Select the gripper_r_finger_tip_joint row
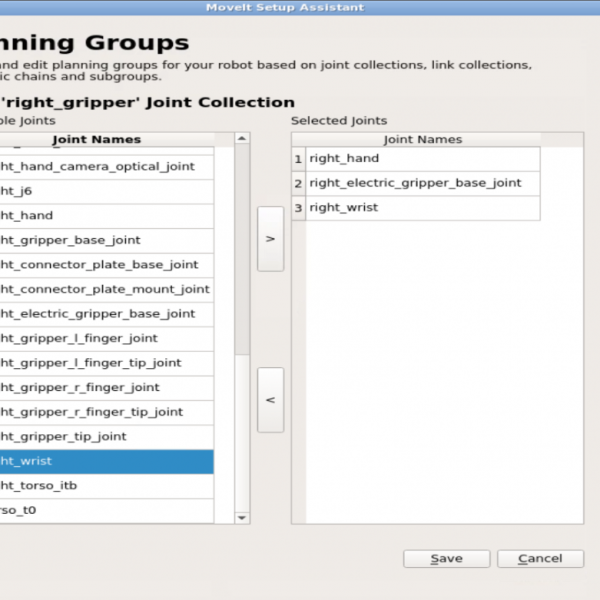 coord(107,412)
